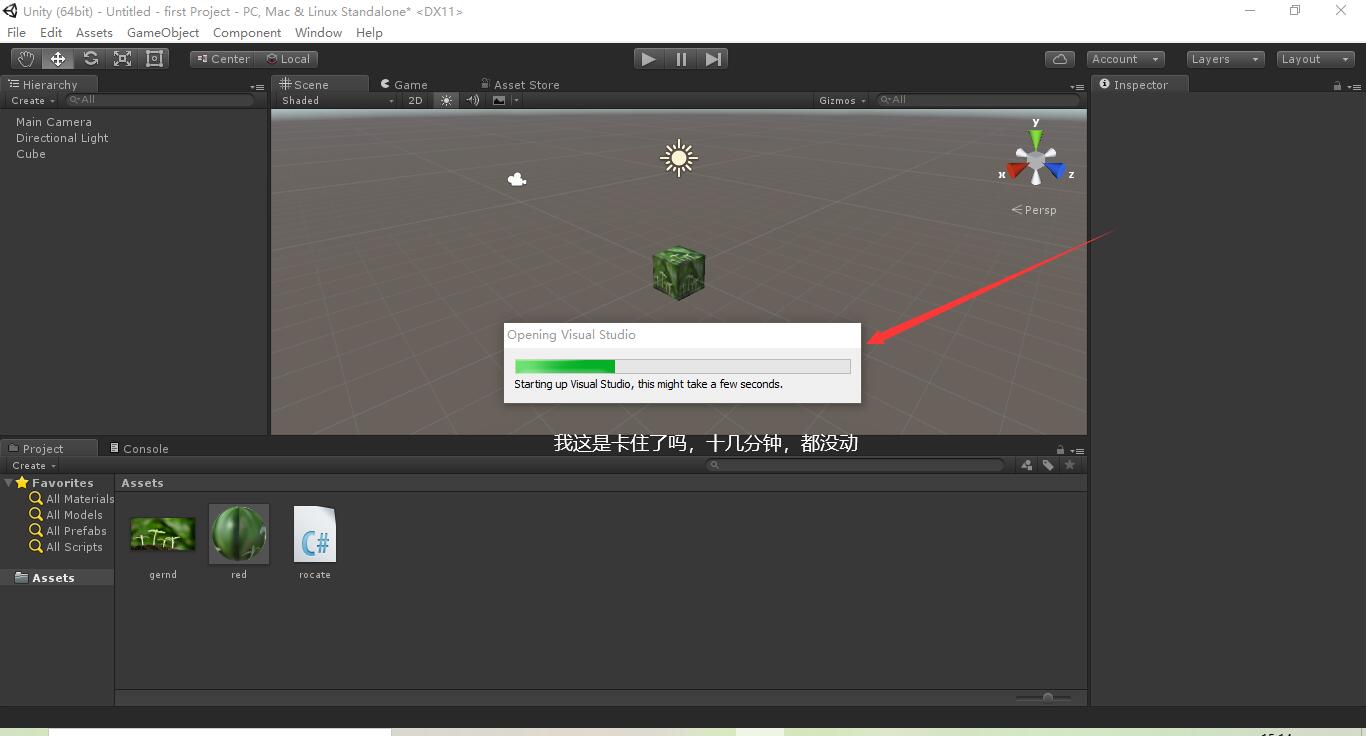This screenshot has height=736, width=1366.
Task: Select the Hand pan tool
Action: [25, 58]
